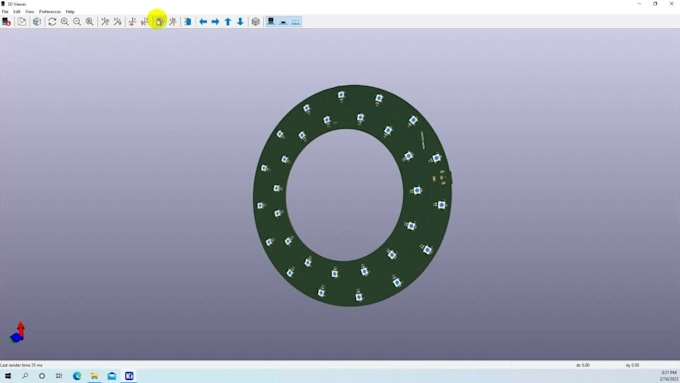The image size is (680, 383).
Task: Click zoom to fit board icon
Action: pos(89,22)
